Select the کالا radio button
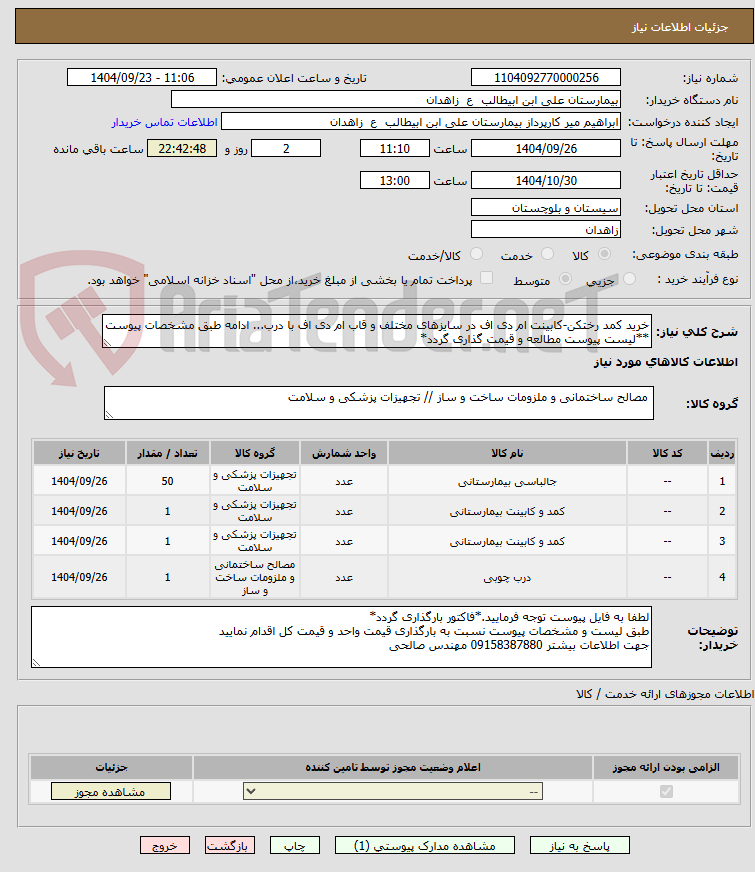This screenshot has width=755, height=872. pos(604,255)
